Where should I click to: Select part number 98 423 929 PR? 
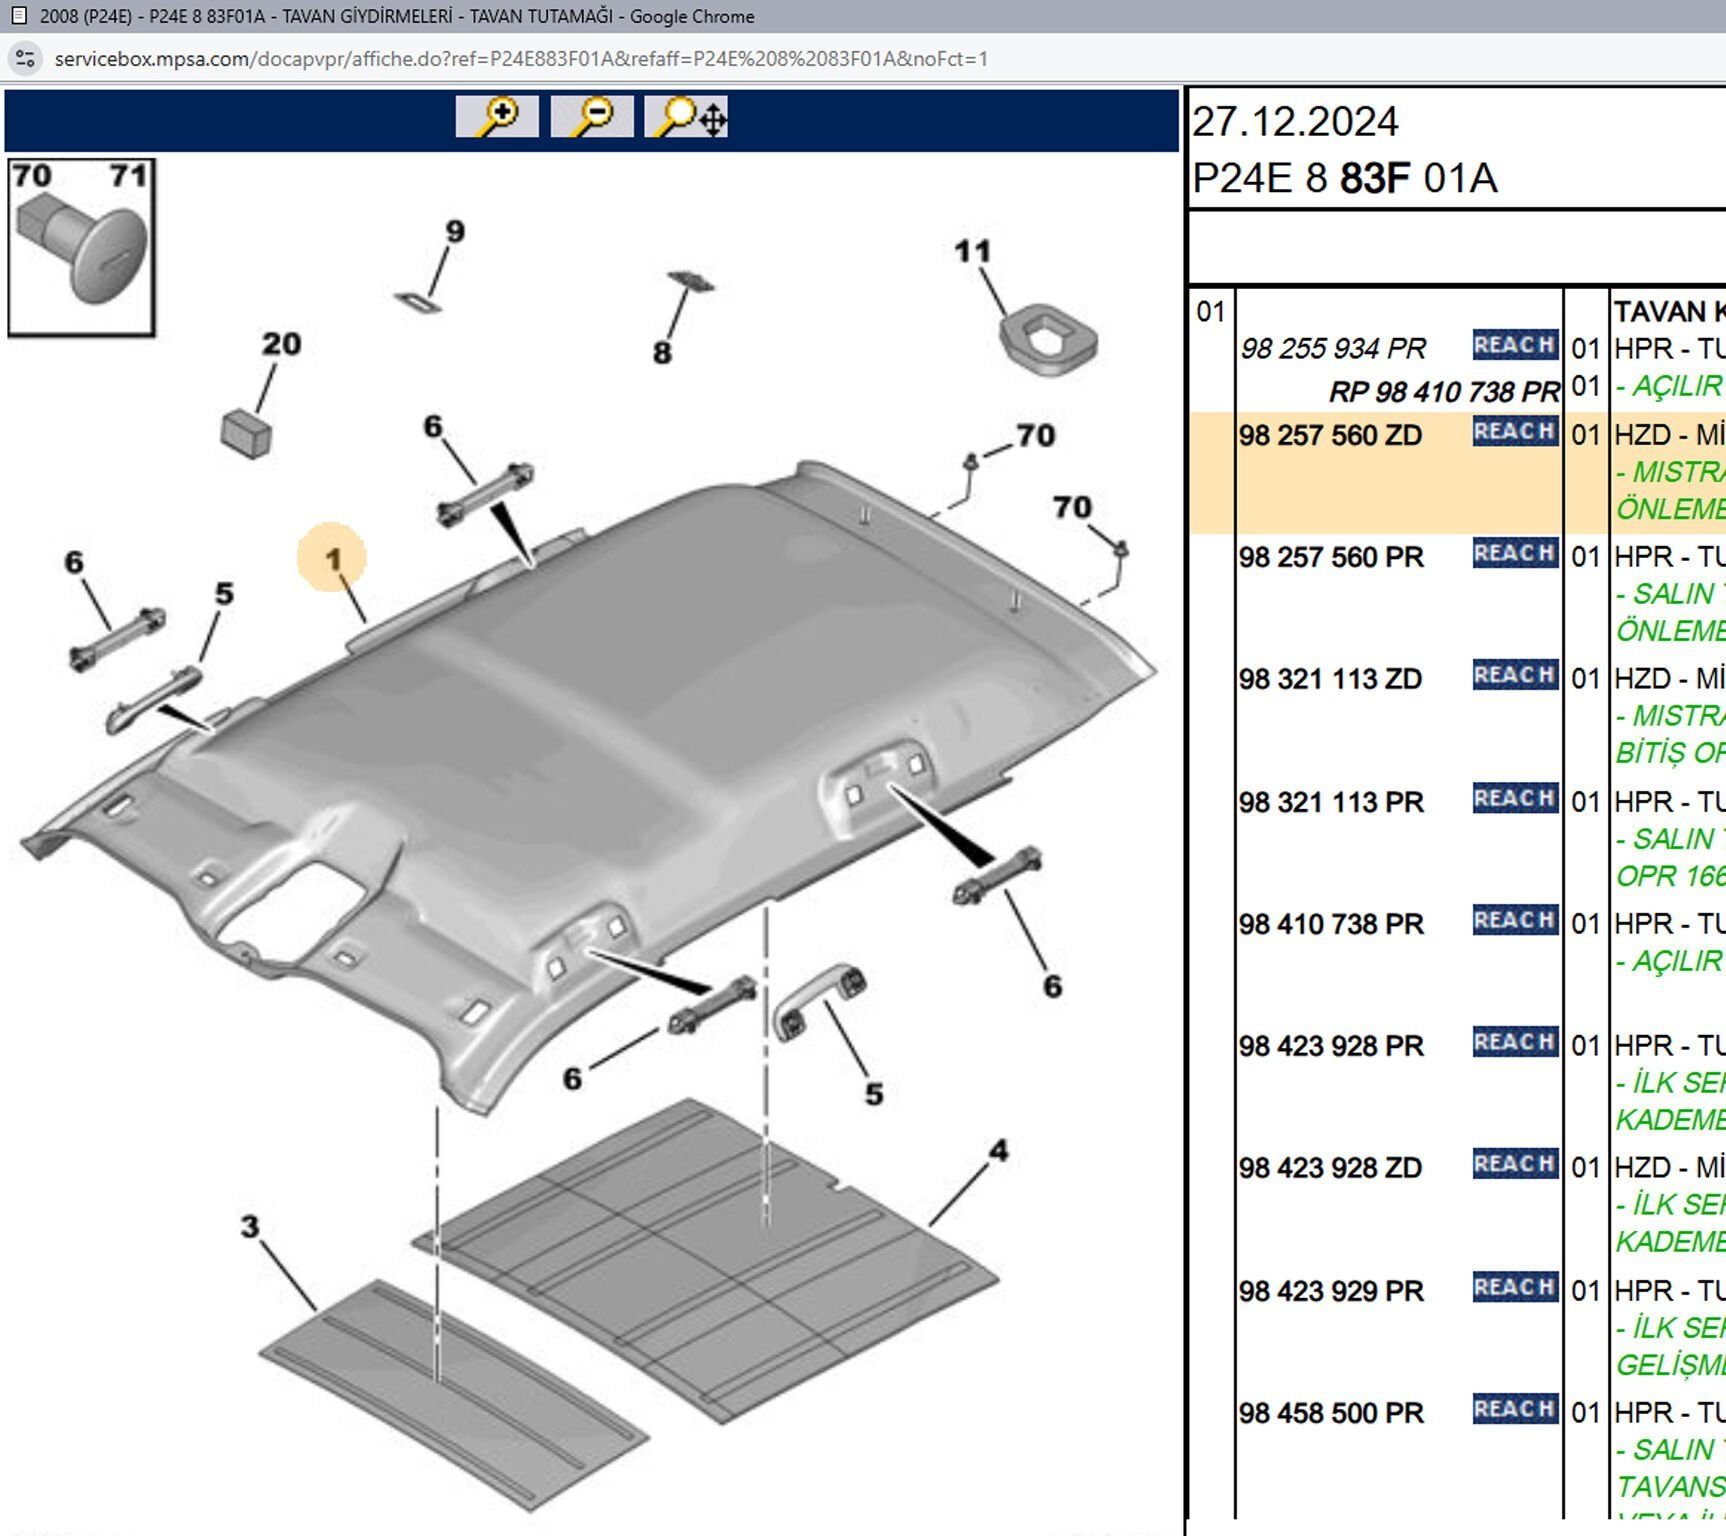[1330, 1291]
